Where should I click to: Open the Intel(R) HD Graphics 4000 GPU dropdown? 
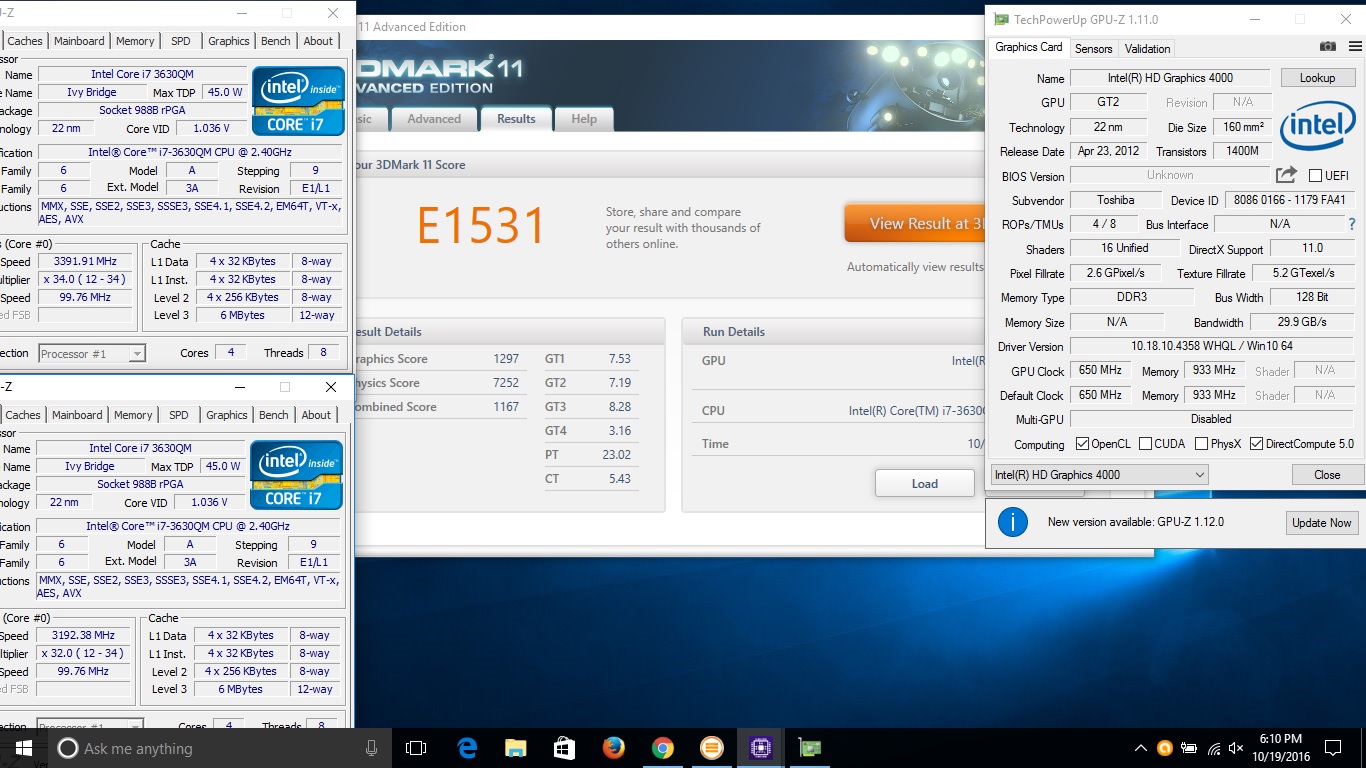1099,475
